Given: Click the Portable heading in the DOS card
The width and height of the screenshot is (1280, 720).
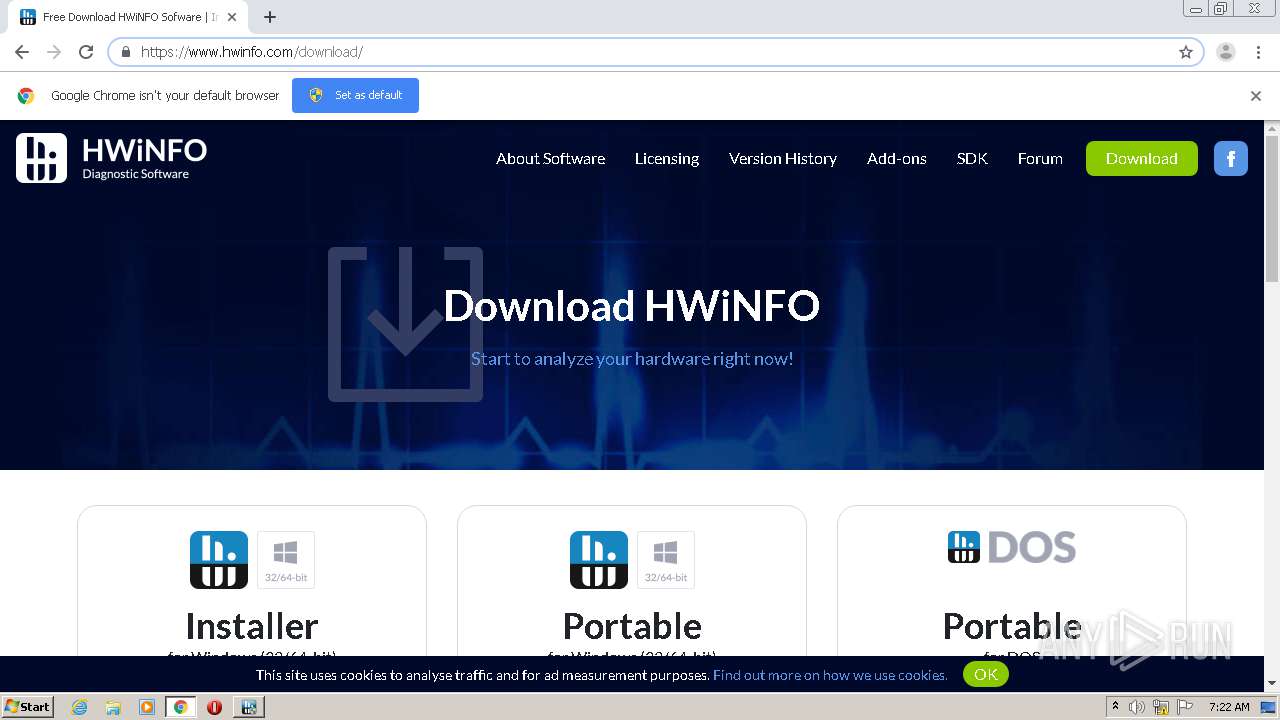Looking at the screenshot, I should 1012,626.
